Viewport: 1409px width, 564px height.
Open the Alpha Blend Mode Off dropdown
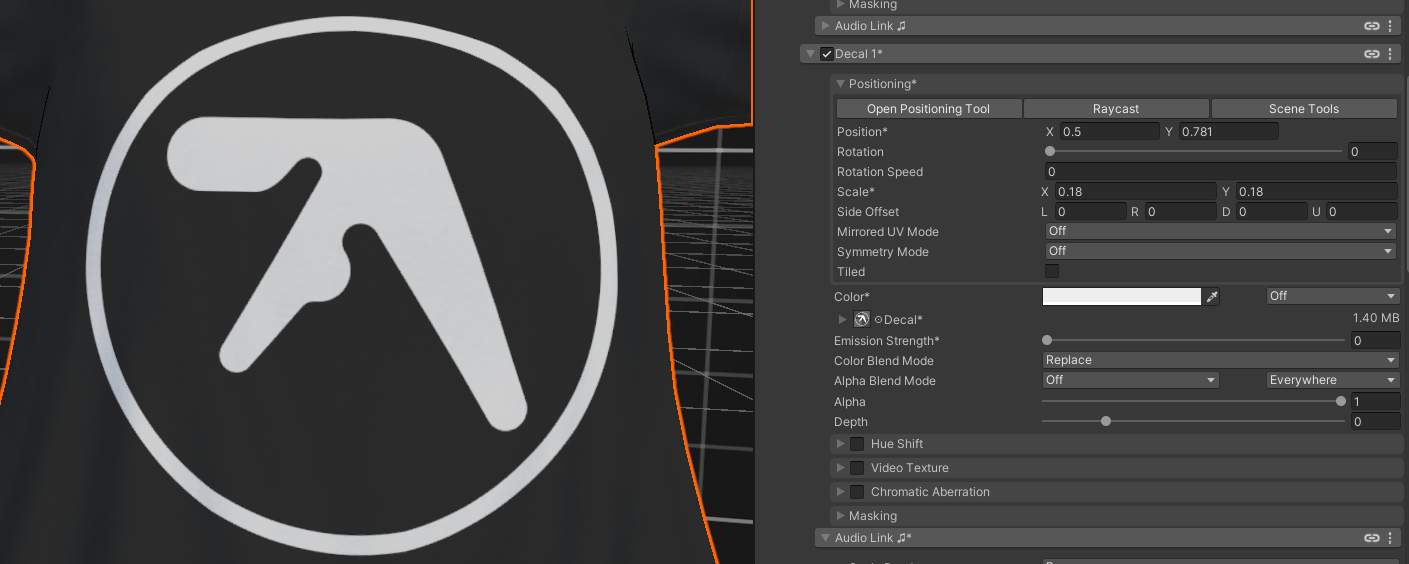(x=1130, y=380)
